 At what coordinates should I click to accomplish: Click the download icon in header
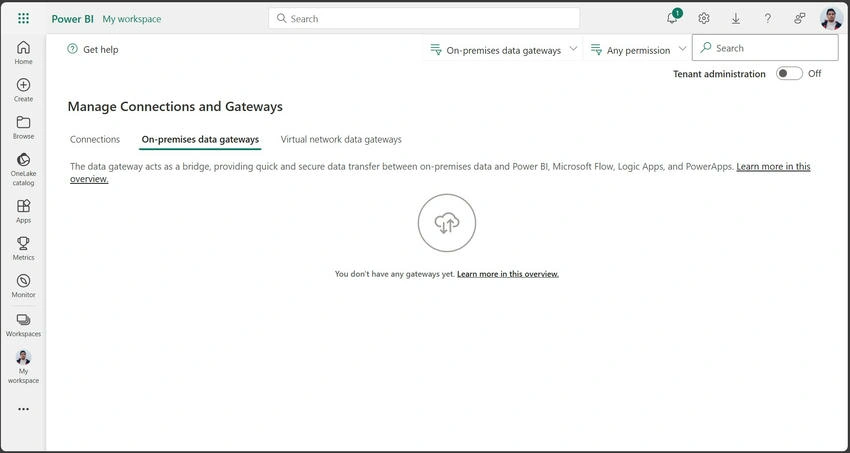pos(736,18)
